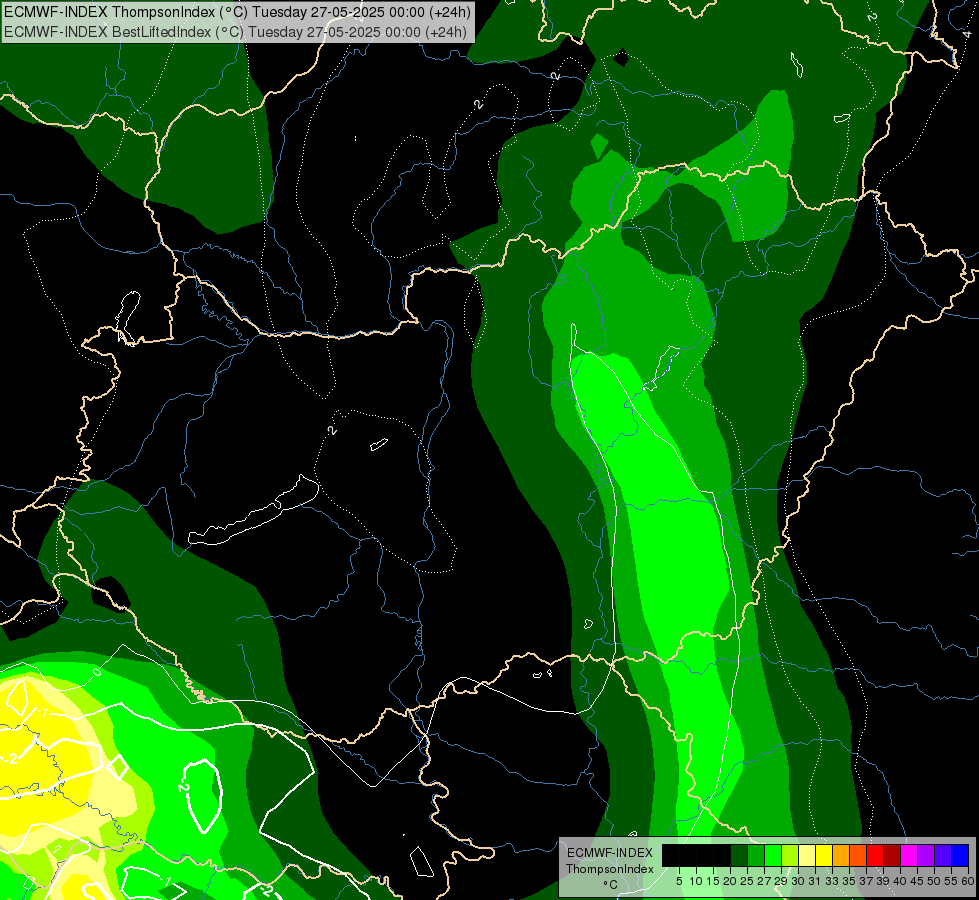Click the legend tick value 37
This screenshot has width=979, height=900.
coord(866,881)
